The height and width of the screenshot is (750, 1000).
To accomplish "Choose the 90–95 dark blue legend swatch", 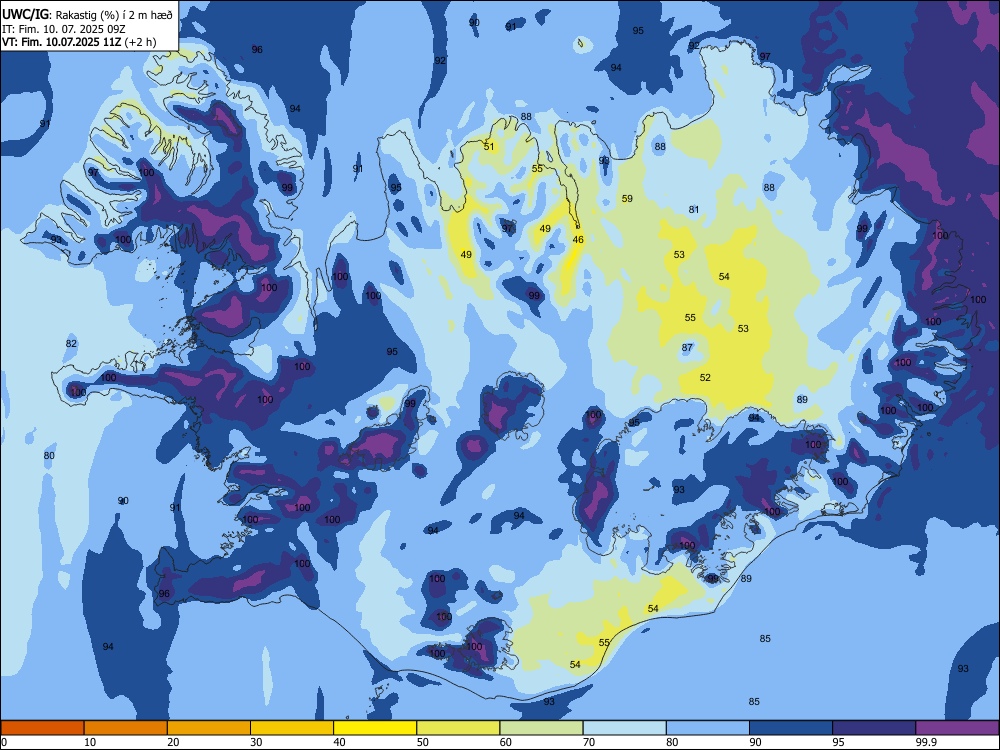I will pos(791,728).
